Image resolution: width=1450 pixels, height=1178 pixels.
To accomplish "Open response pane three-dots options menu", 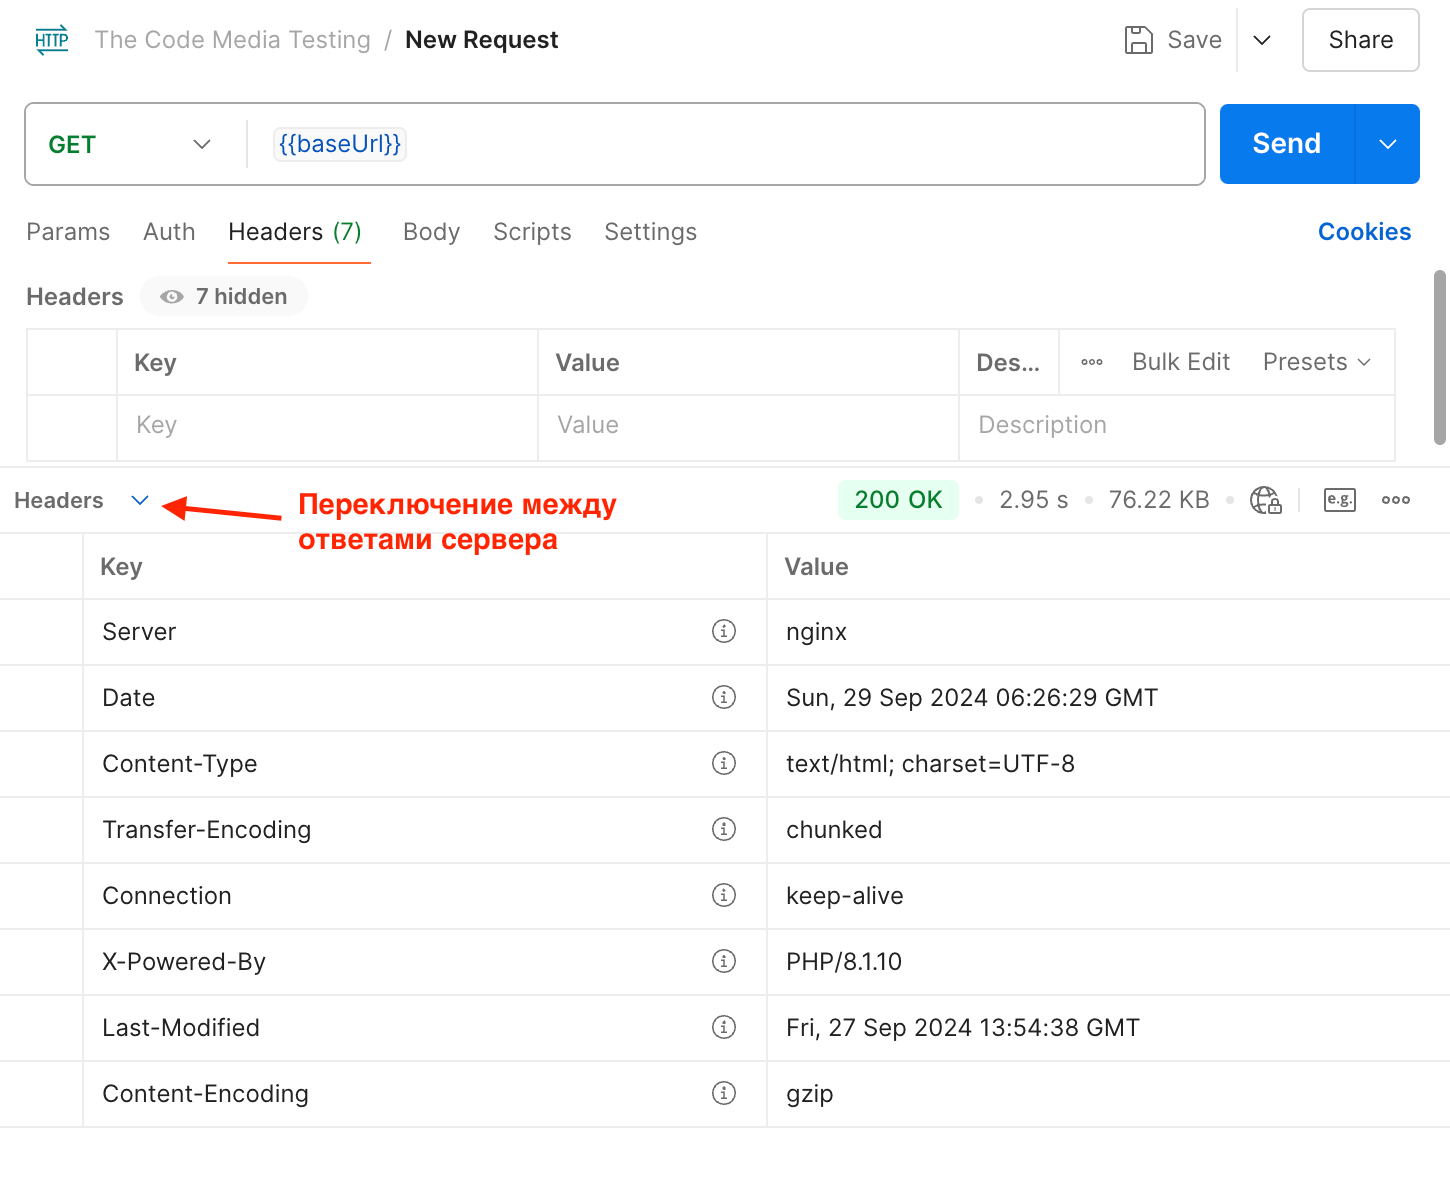I will 1396,500.
